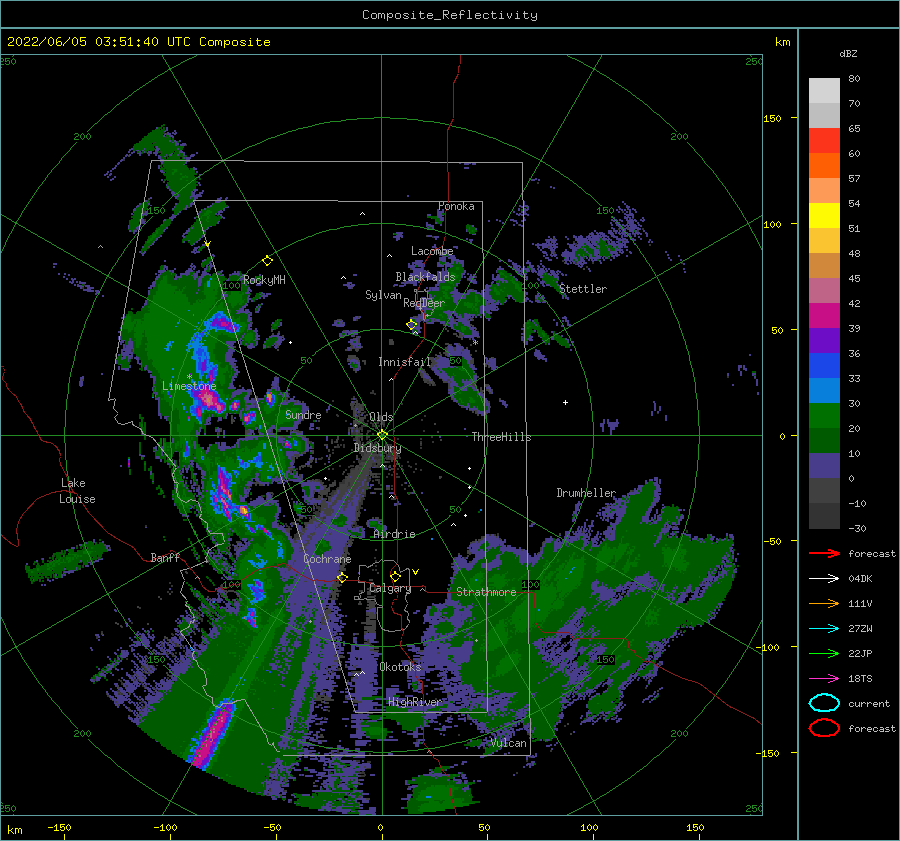Screen dimensions: 900x841
Task: Click the Composite_Reflectivity title
Action: tap(450, 15)
